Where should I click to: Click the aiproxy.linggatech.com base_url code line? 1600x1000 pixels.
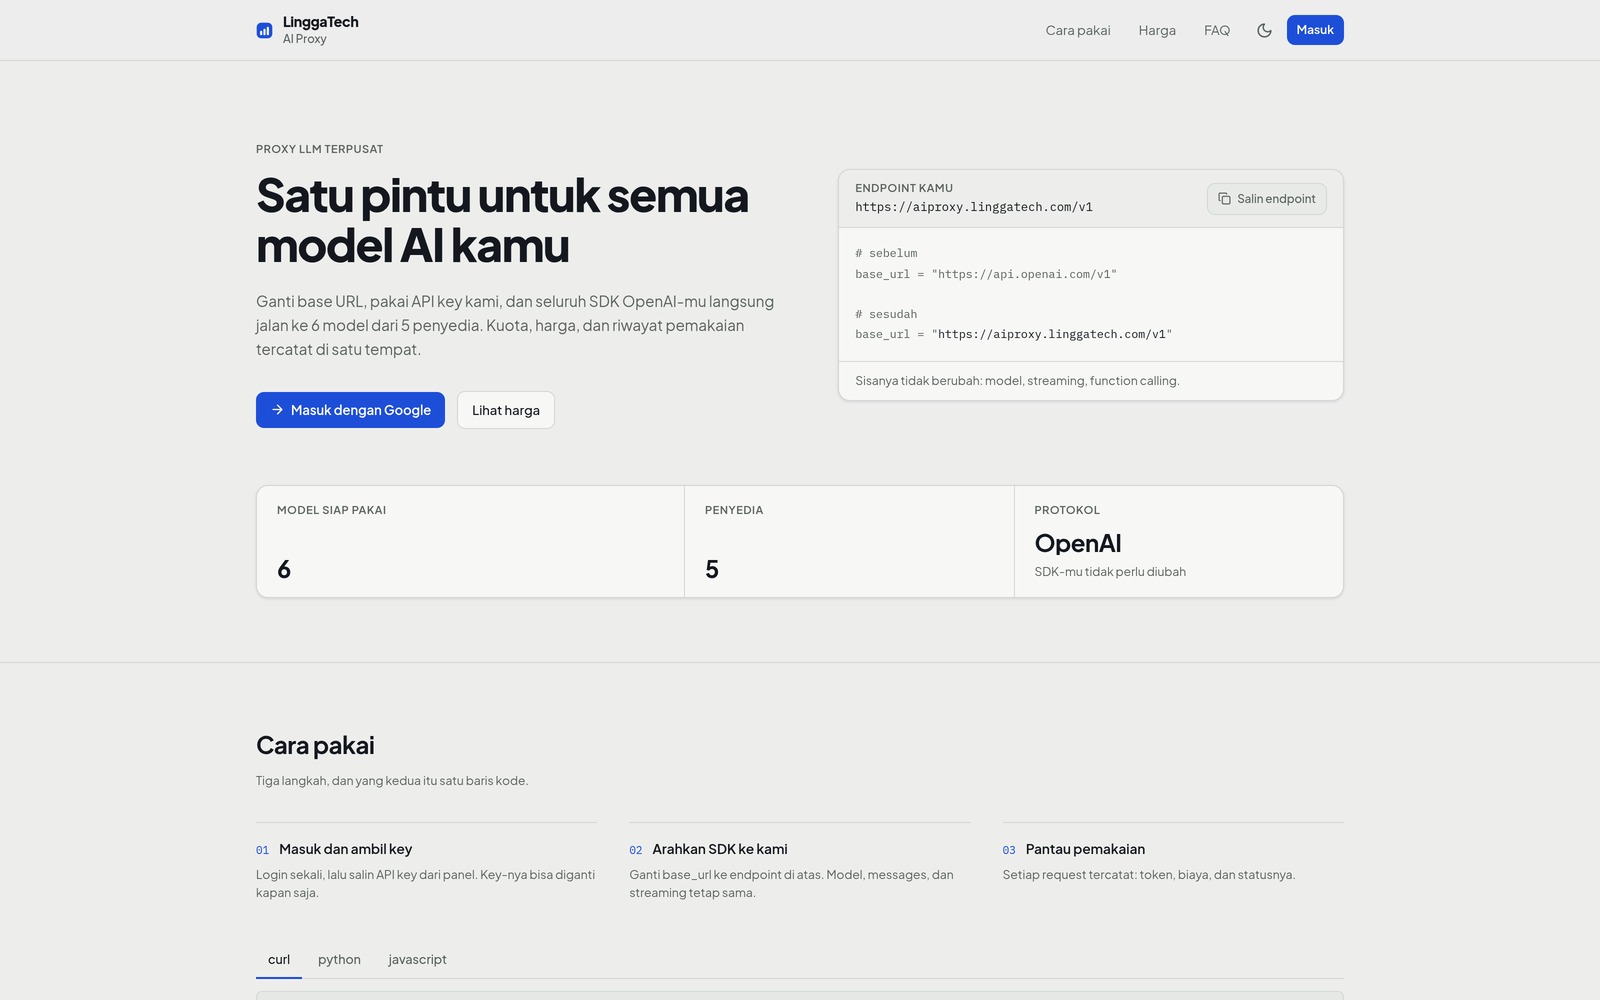(1013, 334)
